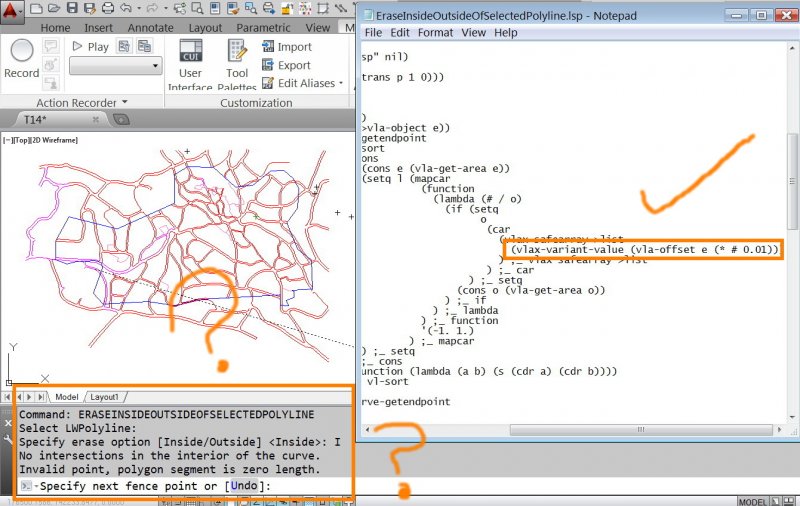Screen dimensions: 800x506
Task: Open the CUI User Interface editor
Action: [190, 64]
